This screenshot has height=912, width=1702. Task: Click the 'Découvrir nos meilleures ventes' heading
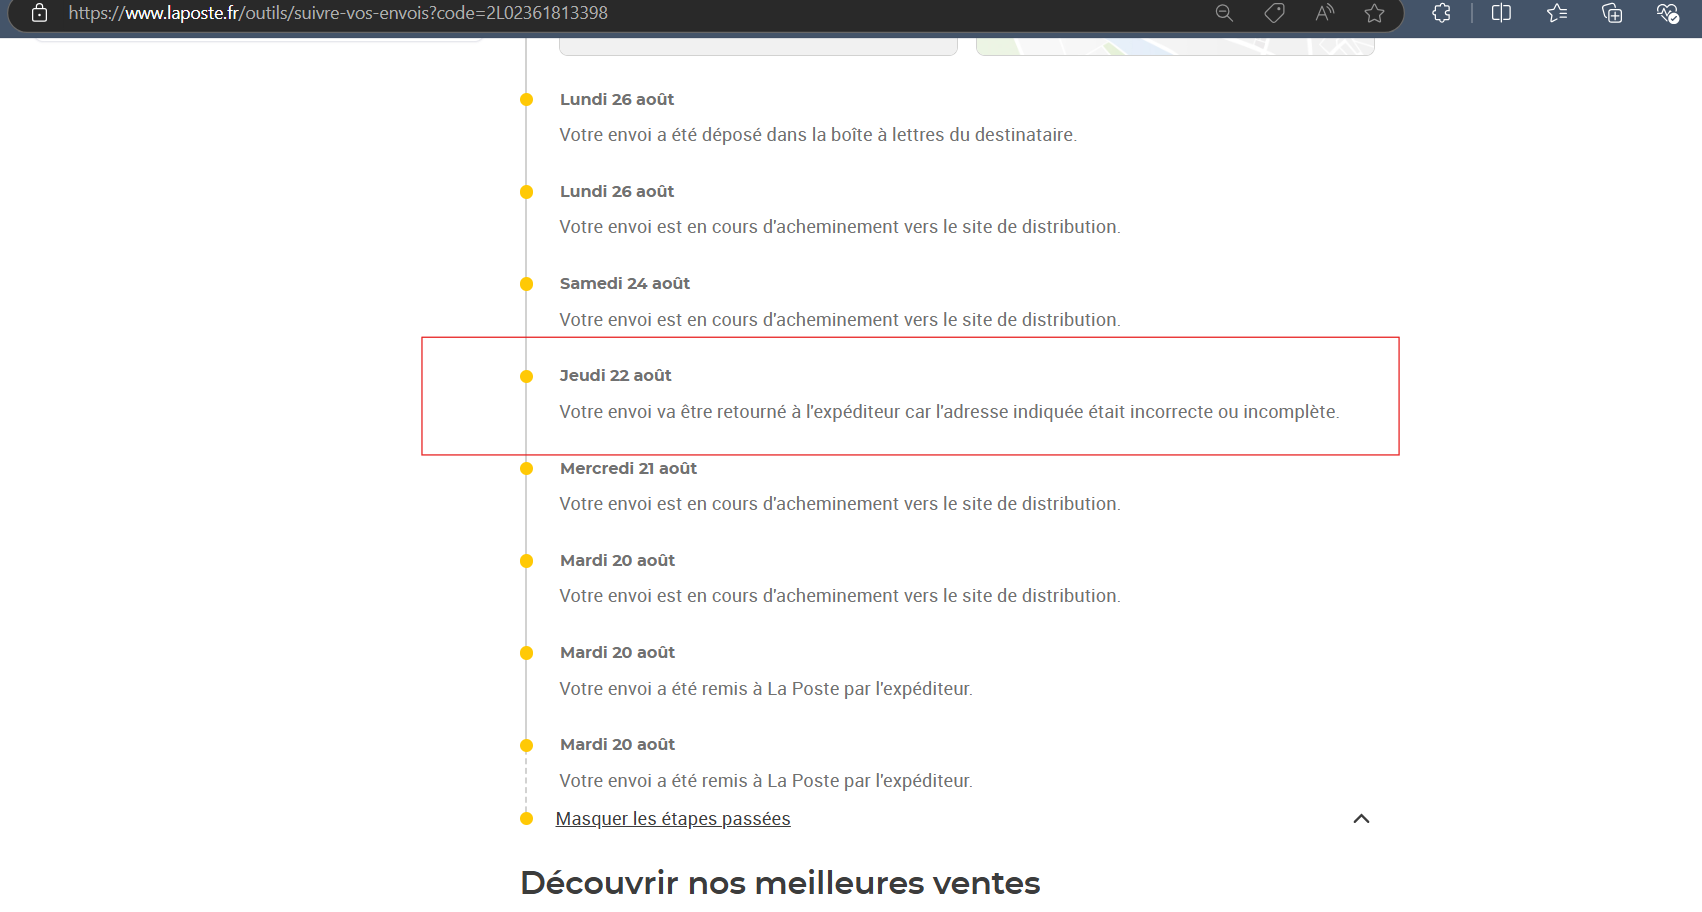780,883
